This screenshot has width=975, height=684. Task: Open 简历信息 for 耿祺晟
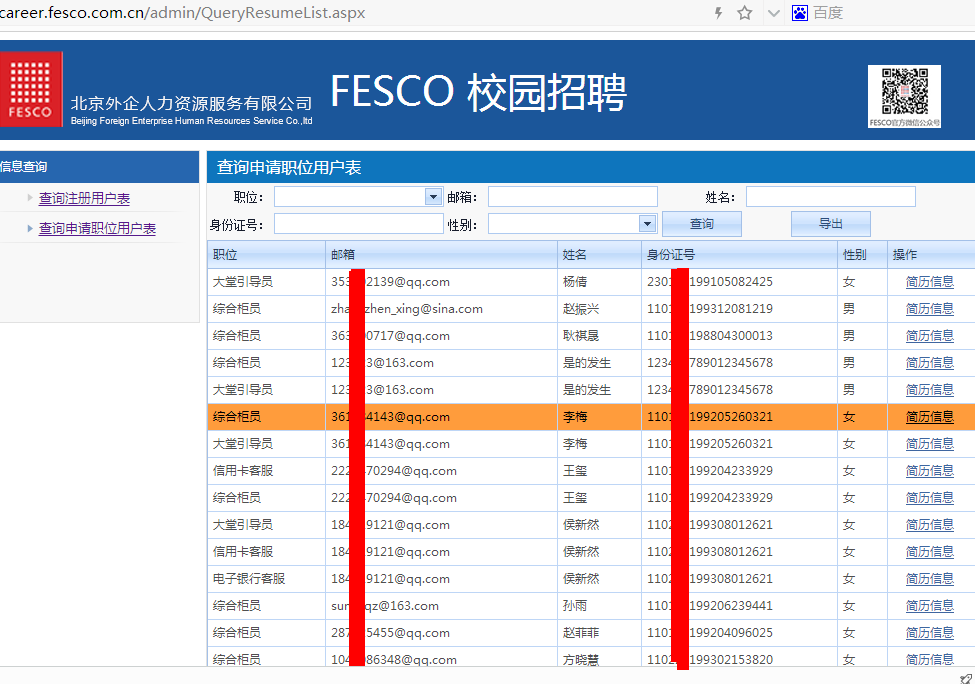[930, 336]
